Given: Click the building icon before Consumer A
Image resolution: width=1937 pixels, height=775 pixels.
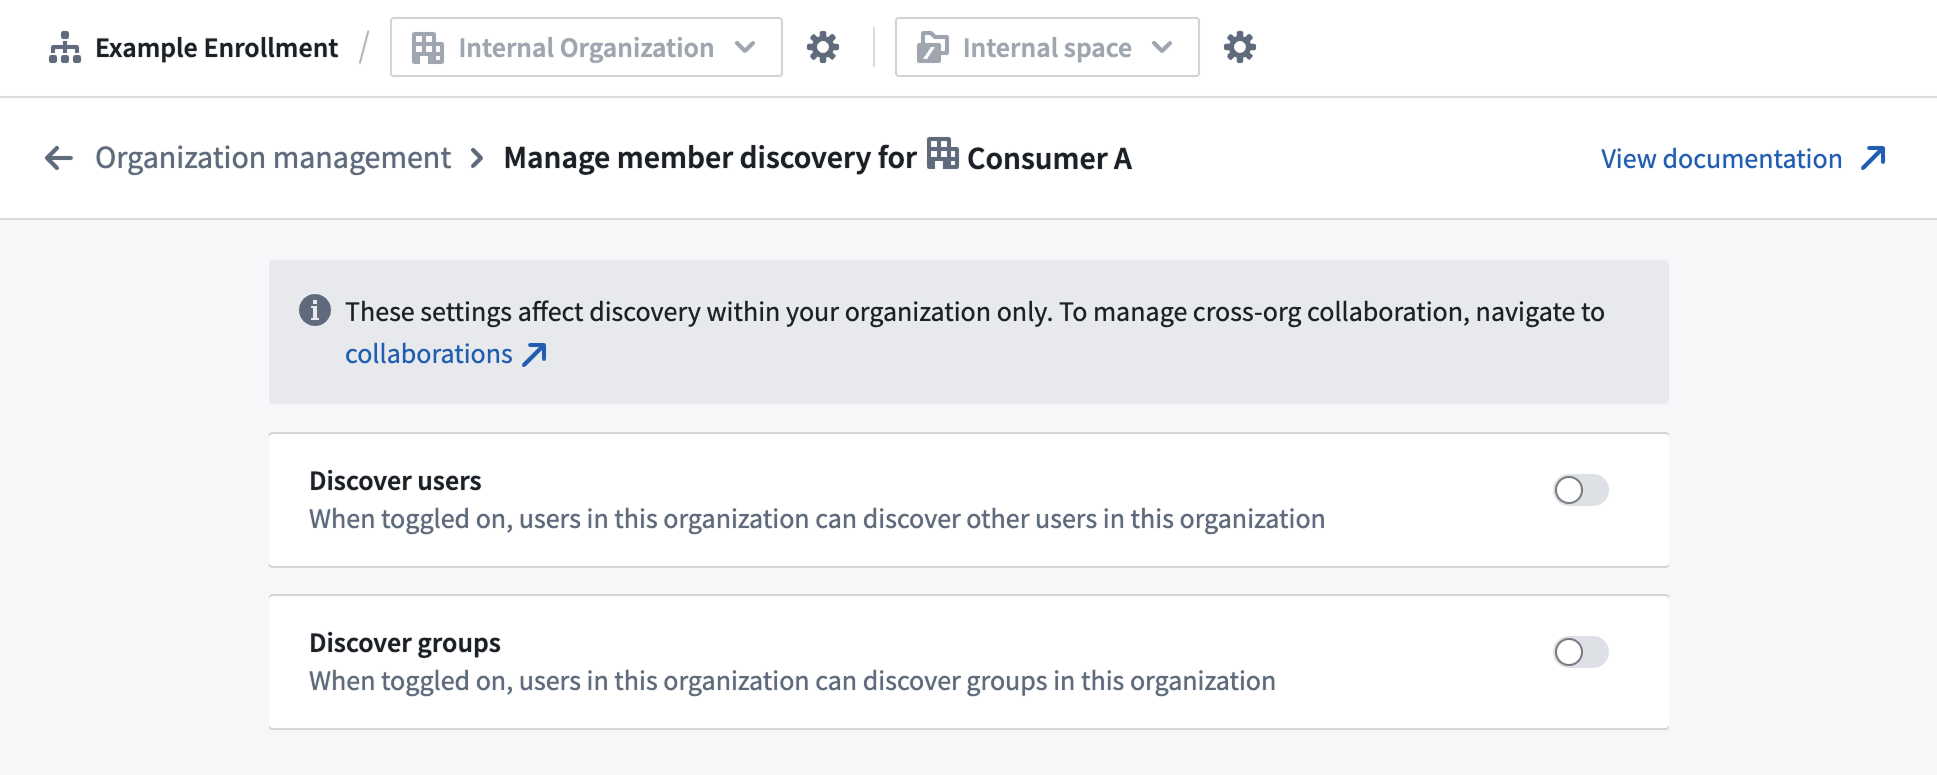Looking at the screenshot, I should coord(942,155).
